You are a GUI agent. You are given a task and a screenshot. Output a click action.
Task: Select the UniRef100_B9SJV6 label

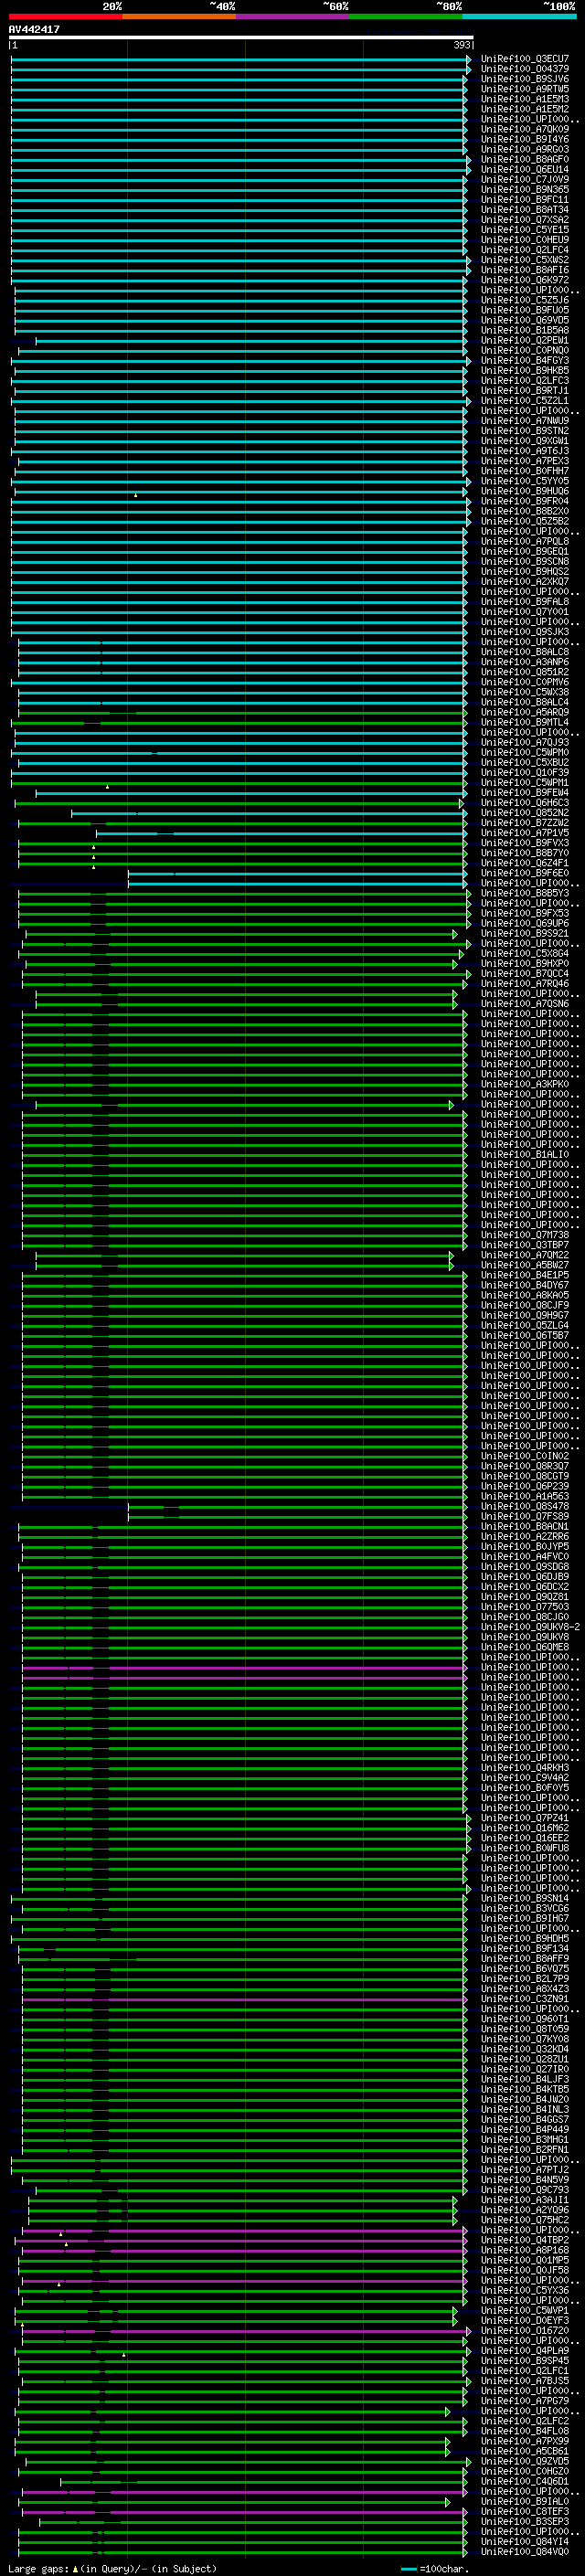tap(524, 79)
